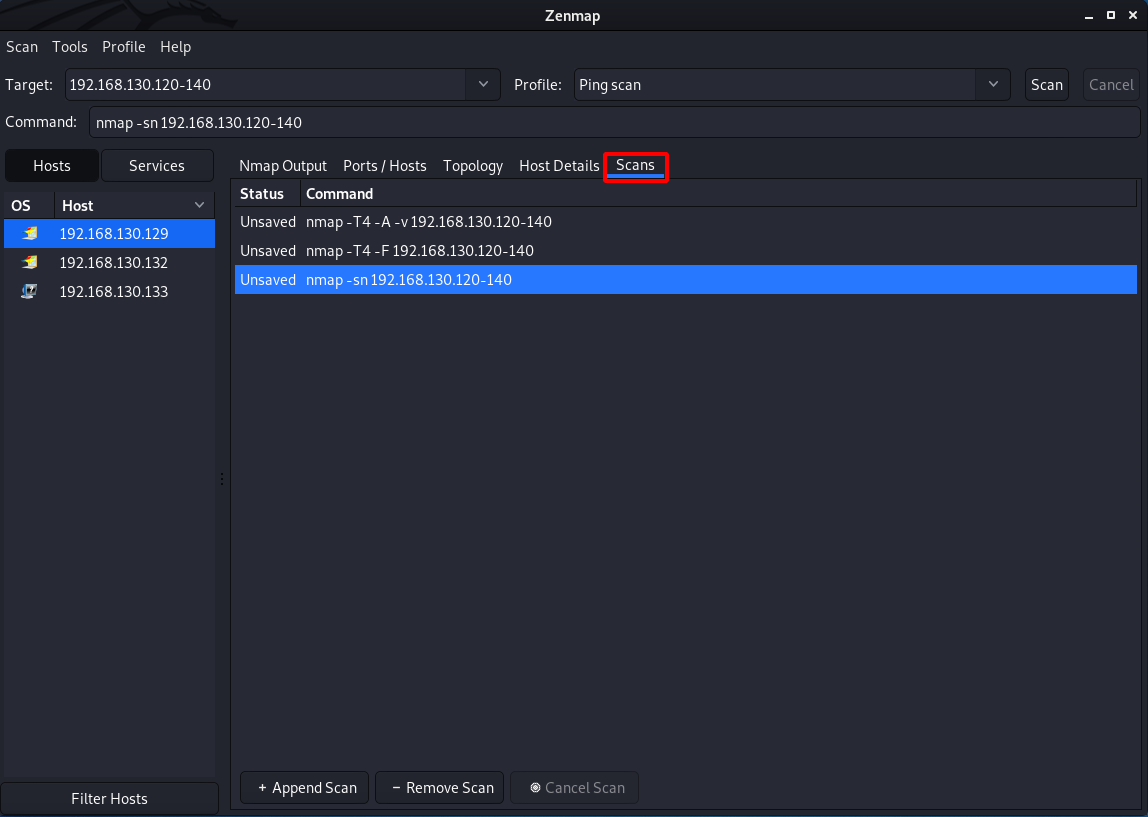
Task: Close the Zenmap window
Action: pos(1133,15)
